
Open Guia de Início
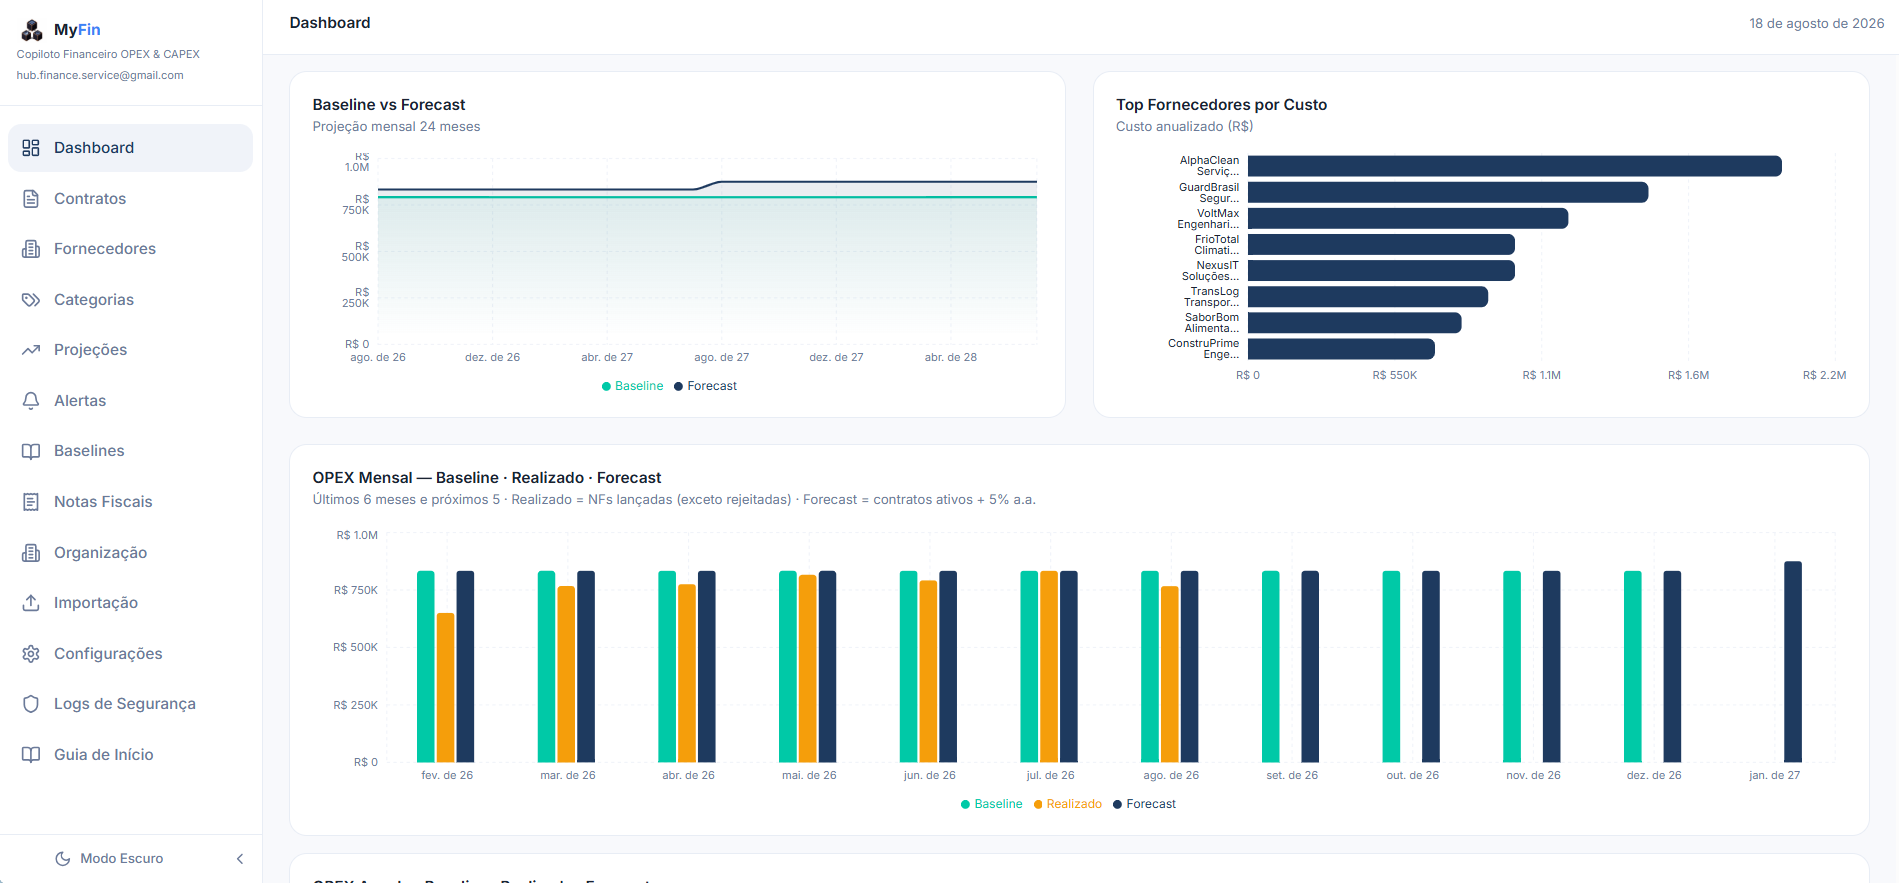tap(130, 755)
